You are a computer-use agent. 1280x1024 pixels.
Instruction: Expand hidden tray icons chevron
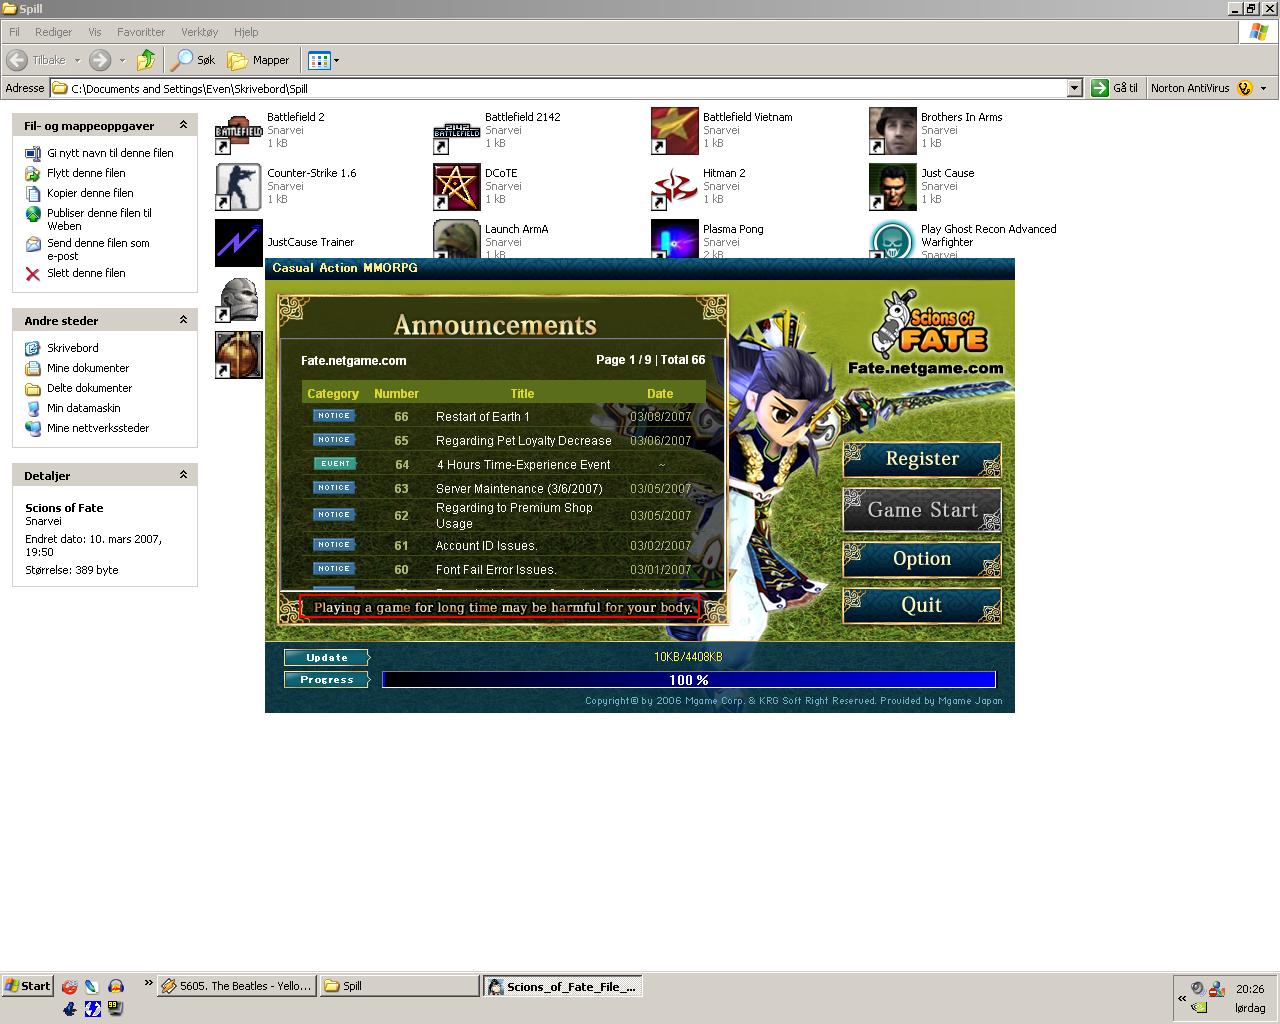point(1181,997)
